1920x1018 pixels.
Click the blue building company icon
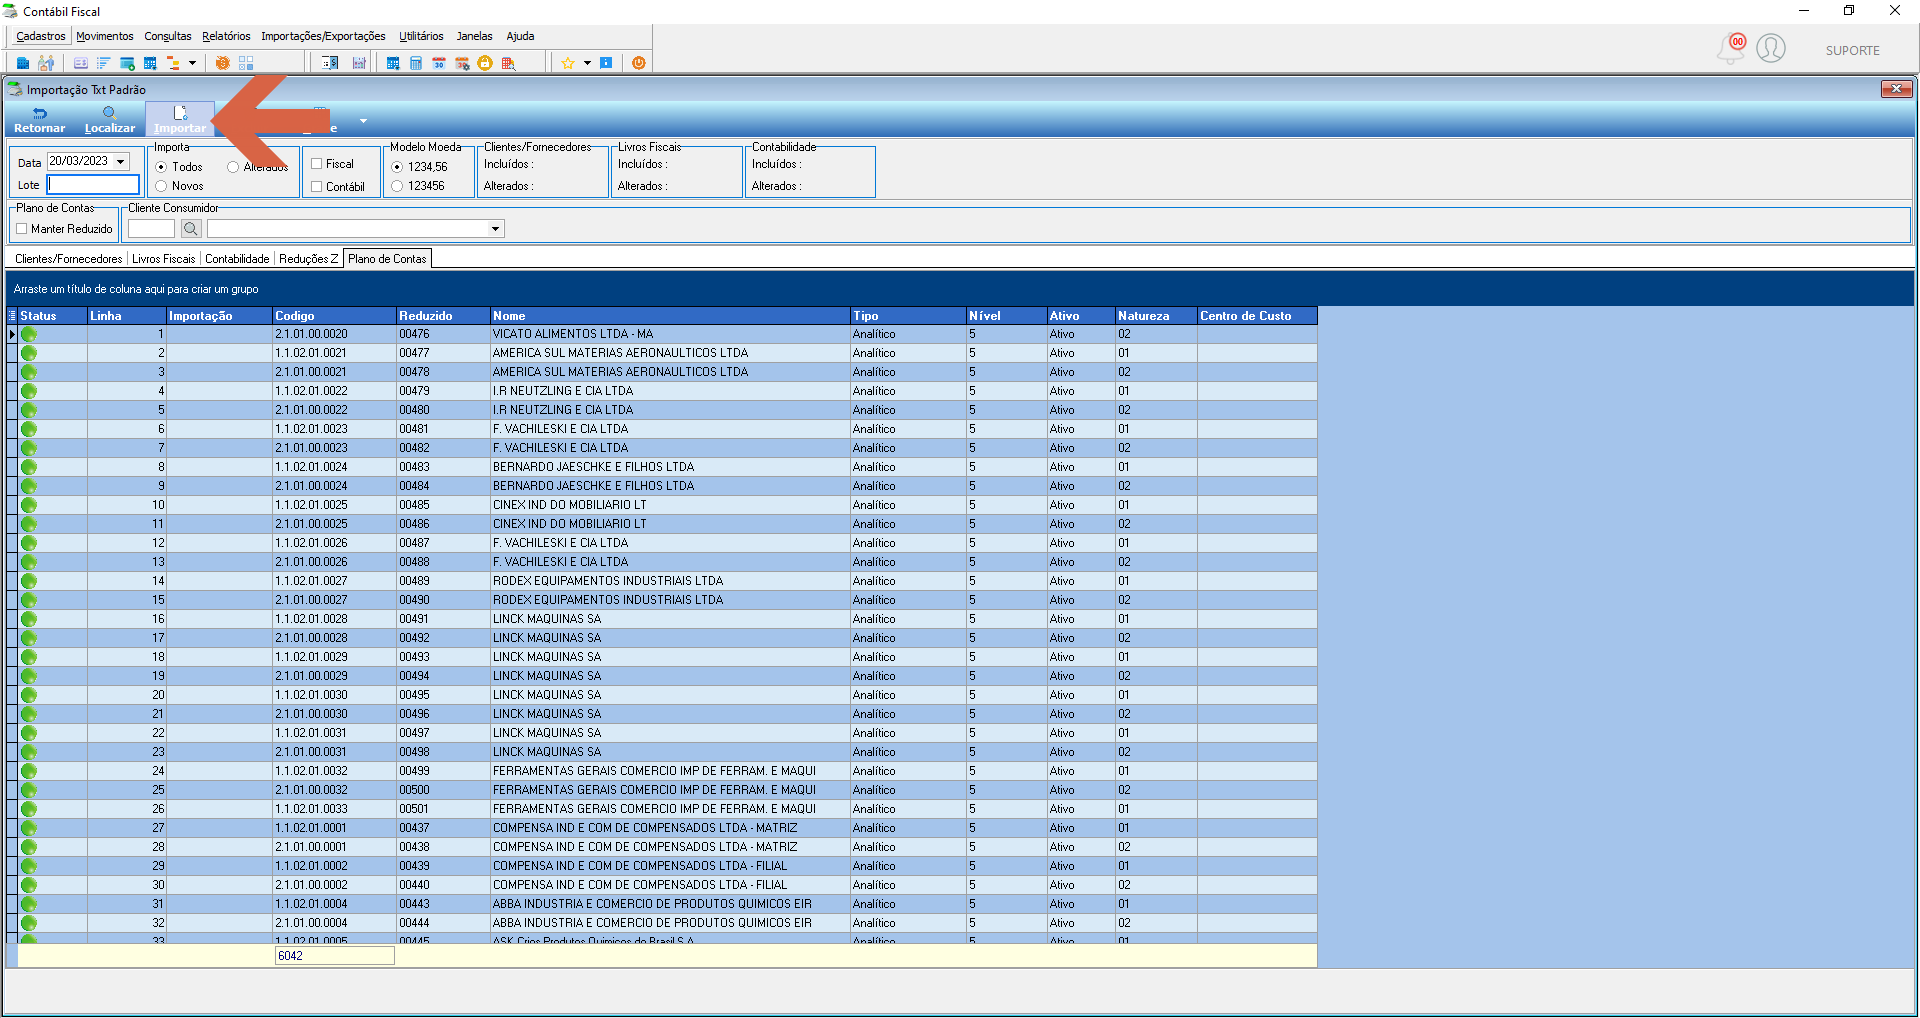[x=23, y=63]
